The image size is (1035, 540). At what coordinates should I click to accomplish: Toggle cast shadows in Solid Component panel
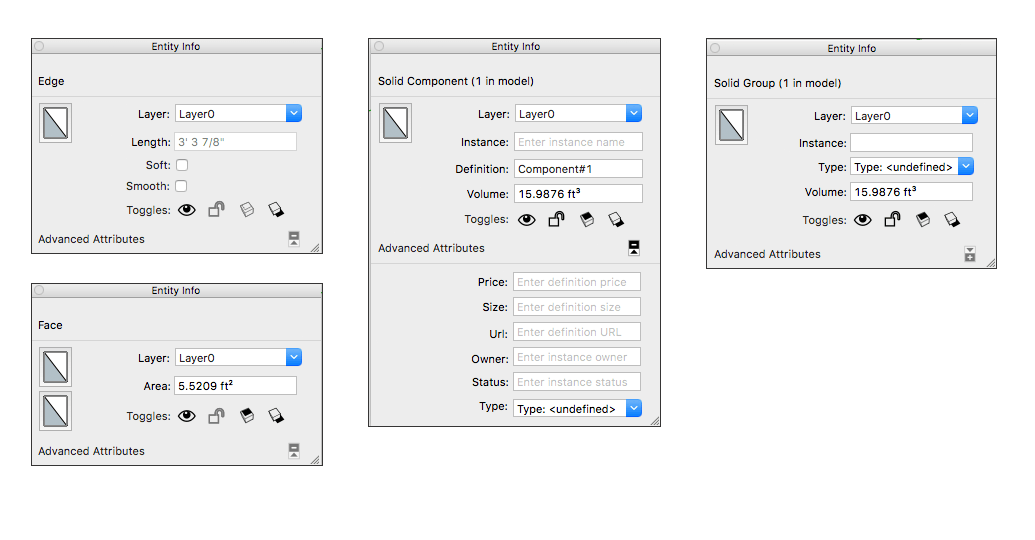point(616,219)
